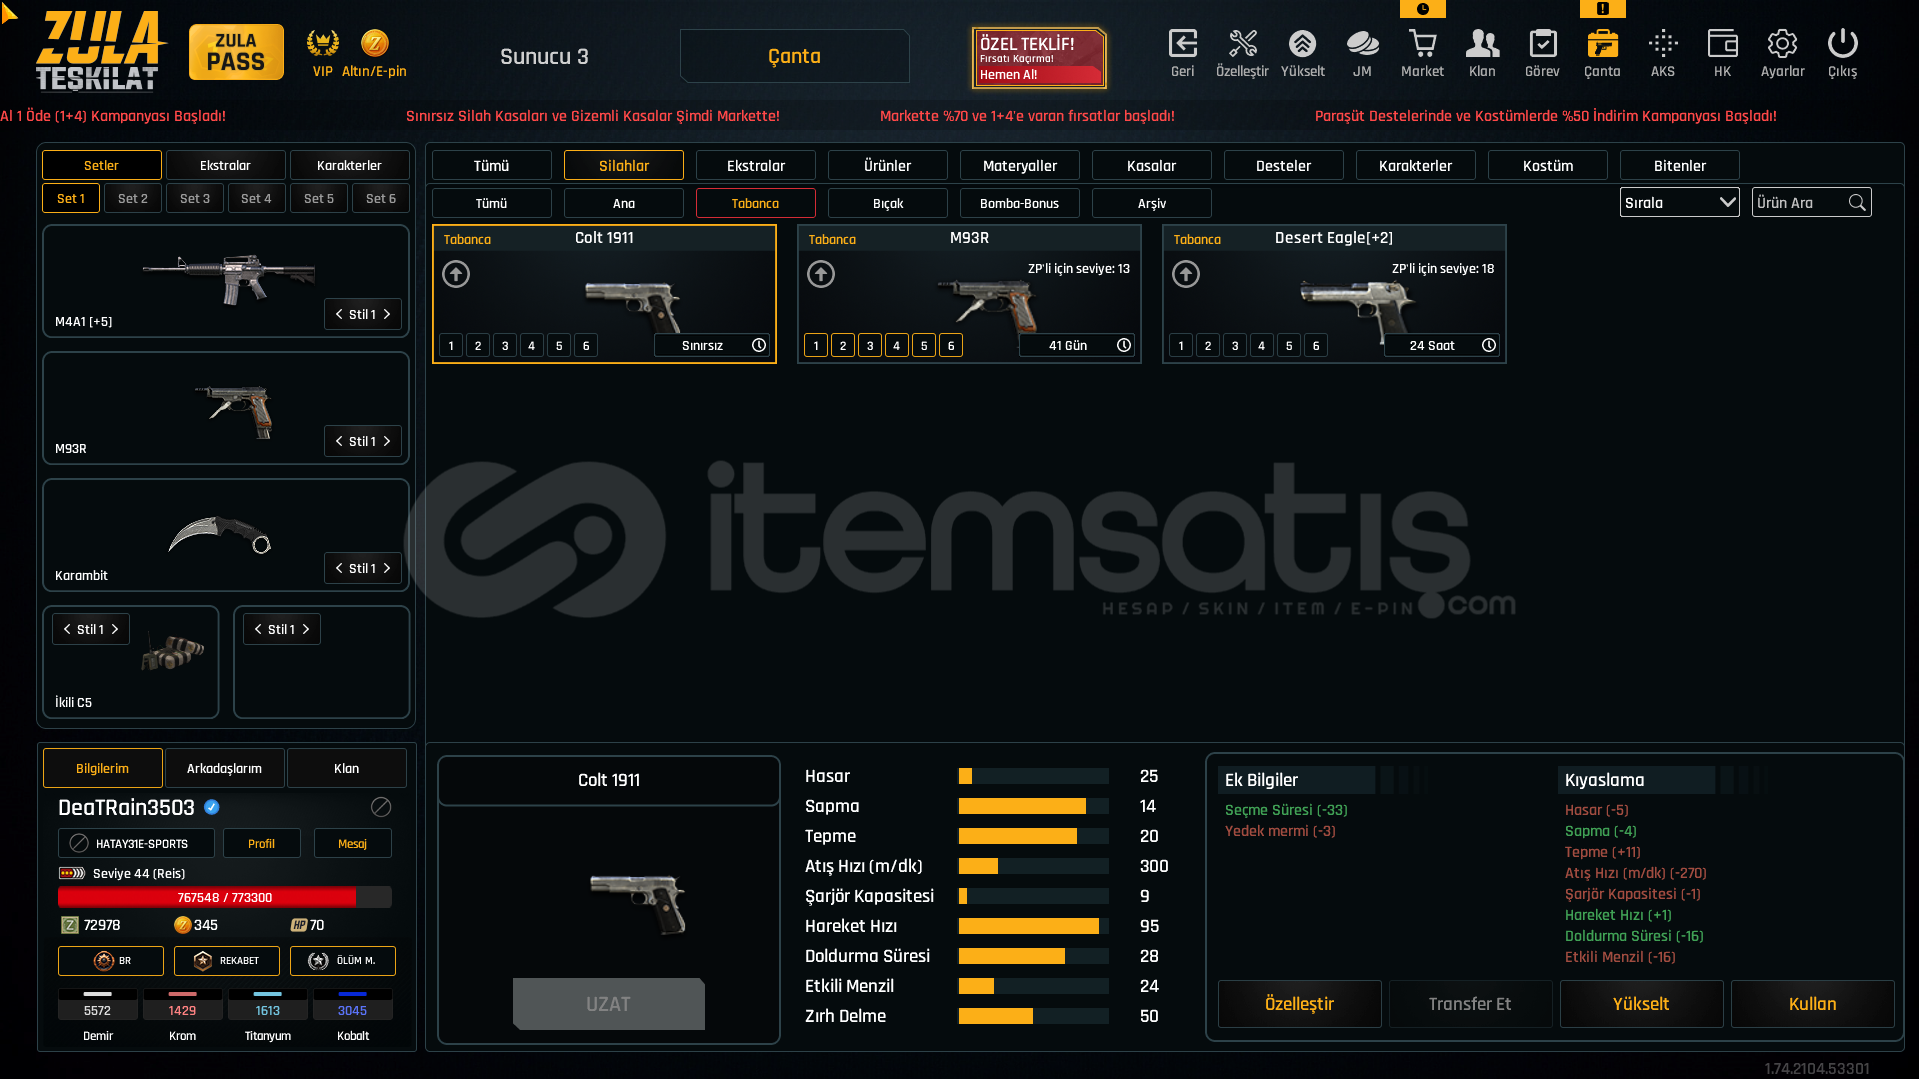The image size is (1919, 1079).
Task: Open Ayarlar settings gear
Action: [x=1782, y=44]
